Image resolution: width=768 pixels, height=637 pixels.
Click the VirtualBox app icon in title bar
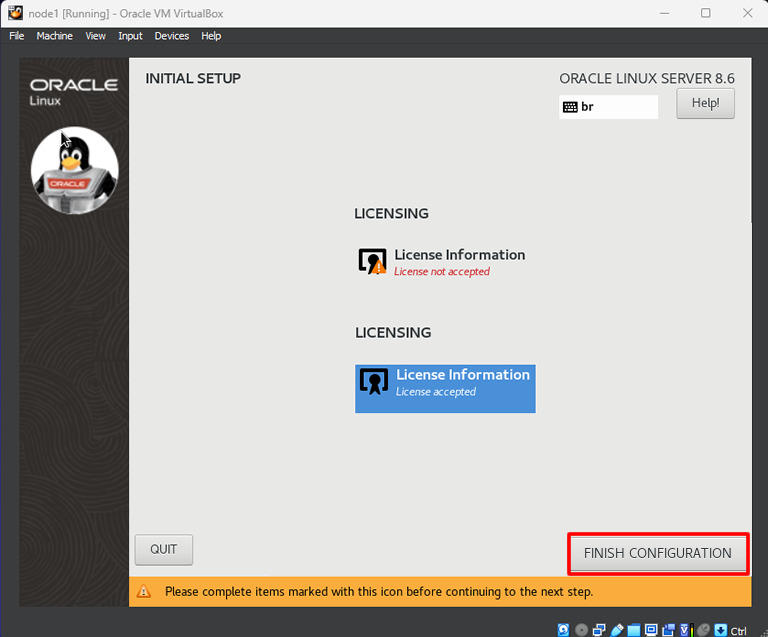click(x=15, y=13)
